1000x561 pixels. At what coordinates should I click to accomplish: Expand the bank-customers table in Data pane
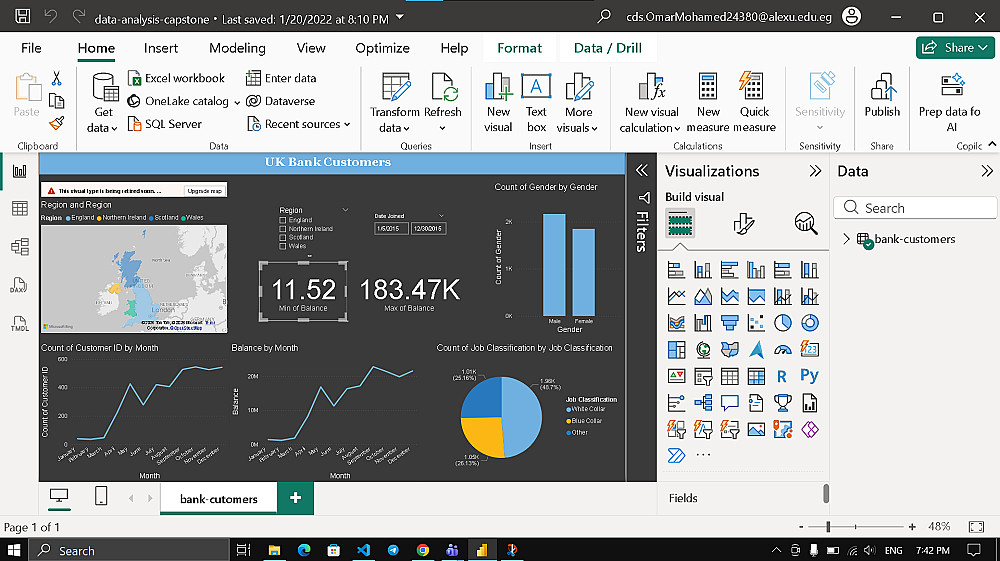pyautogui.click(x=846, y=239)
